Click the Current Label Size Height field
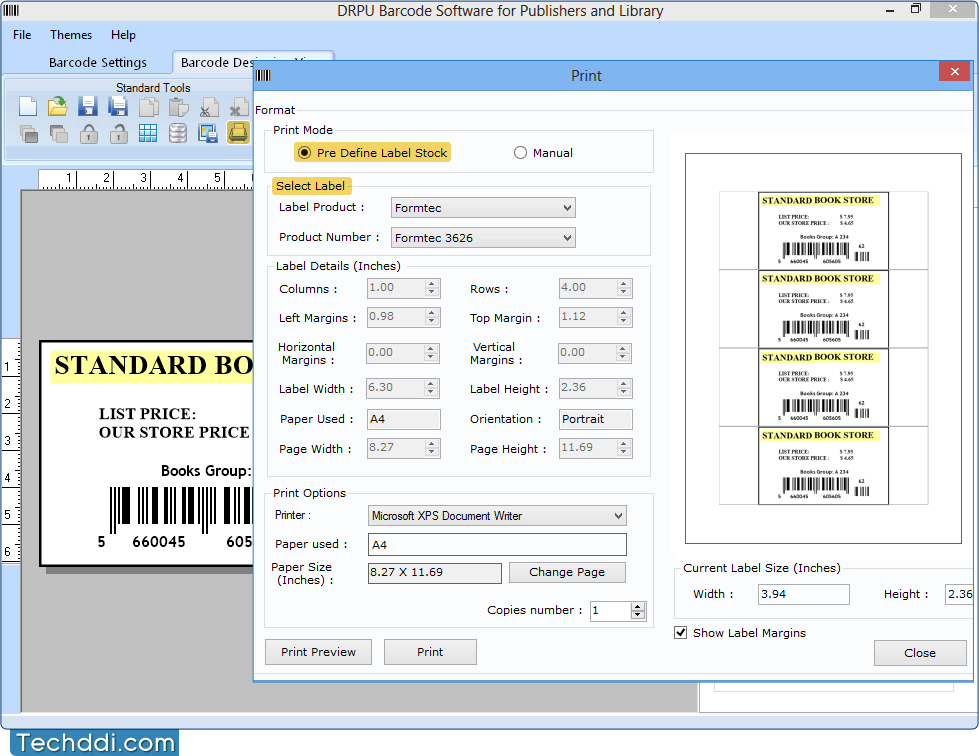The height and width of the screenshot is (756, 979). pyautogui.click(x=960, y=594)
